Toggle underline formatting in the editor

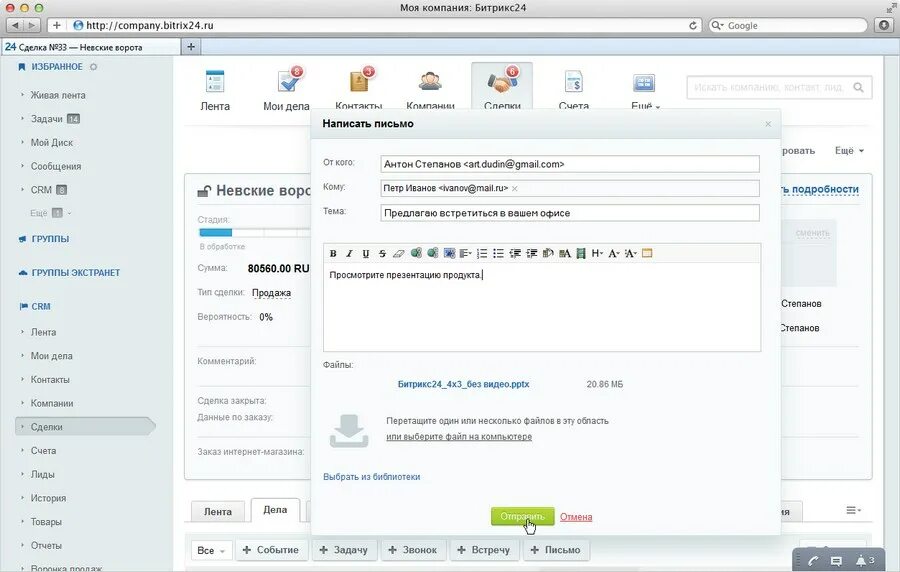pos(366,253)
